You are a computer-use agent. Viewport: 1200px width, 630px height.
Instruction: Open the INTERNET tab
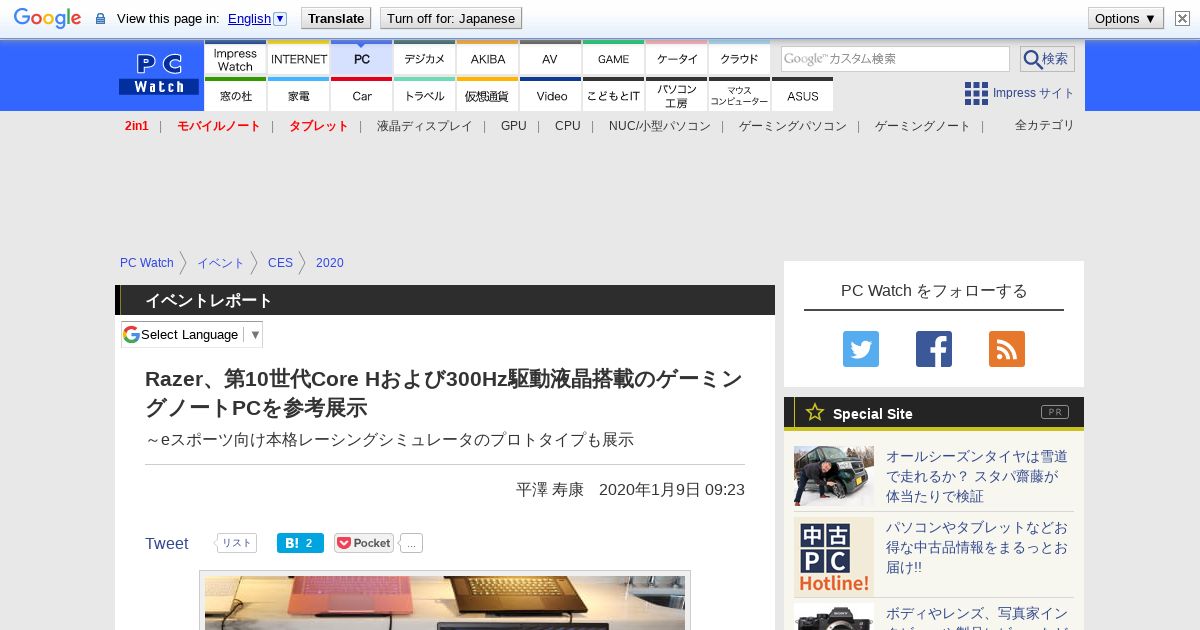[x=299, y=59]
